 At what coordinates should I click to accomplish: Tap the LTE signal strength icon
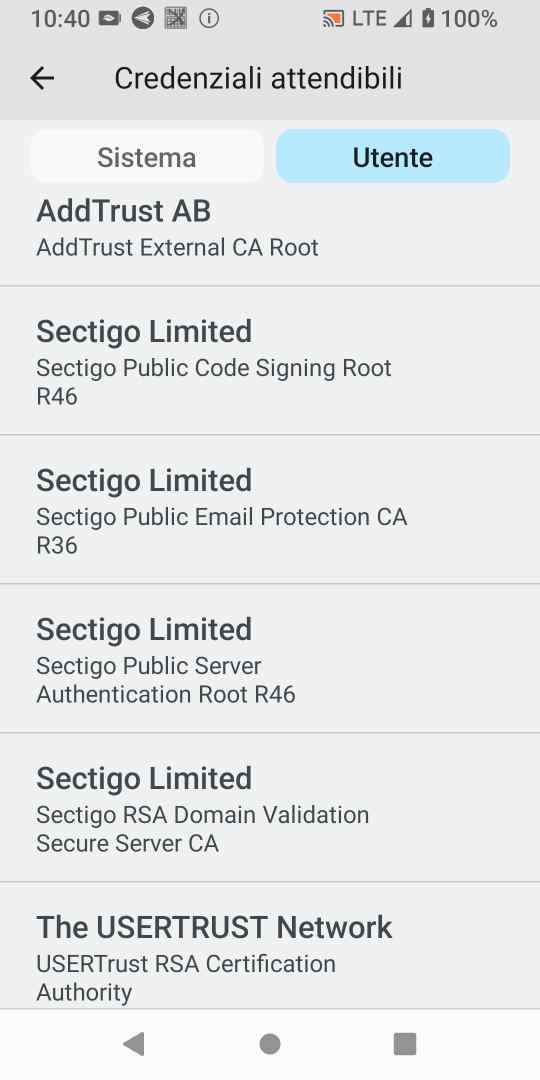tap(403, 19)
